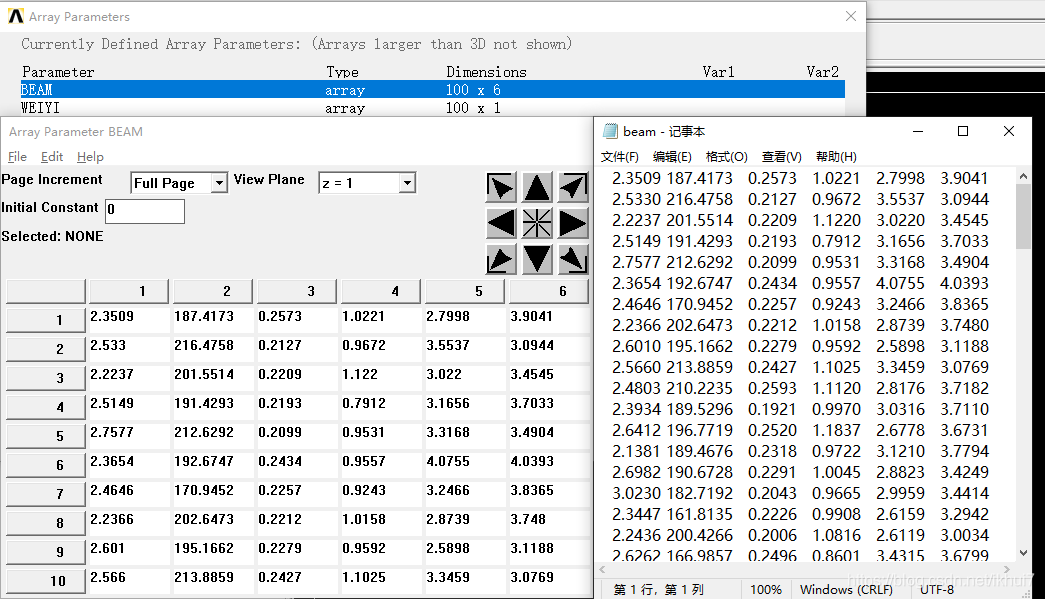Click Windows (CRLF) in Notepad status bar
Image resolution: width=1045 pixels, height=599 pixels.
(846, 590)
